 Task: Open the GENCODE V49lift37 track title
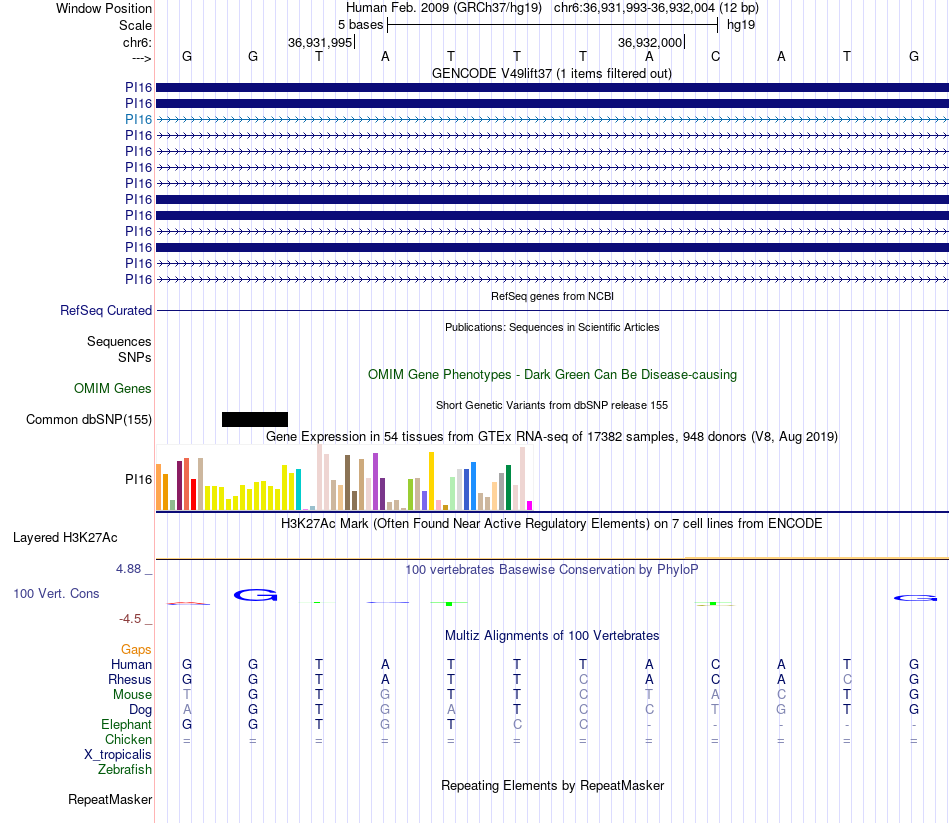[551, 73]
